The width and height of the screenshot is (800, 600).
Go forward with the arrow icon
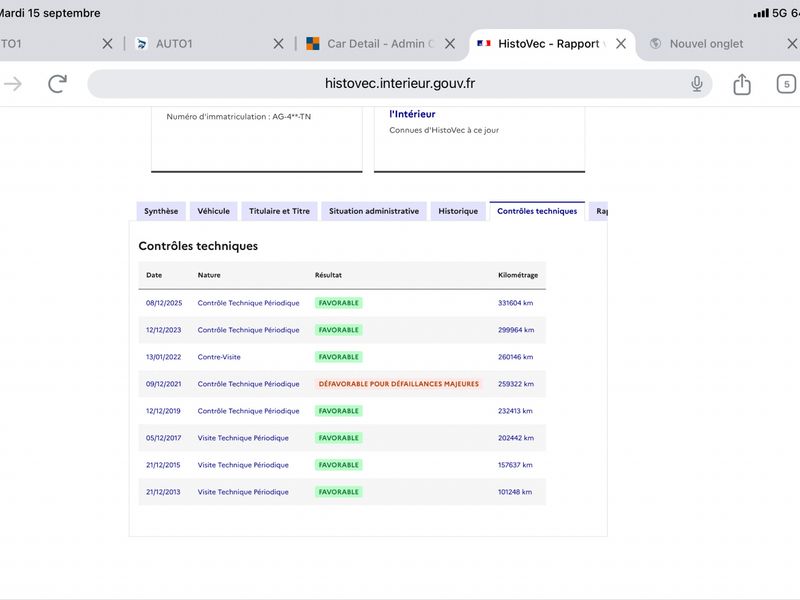coord(13,84)
